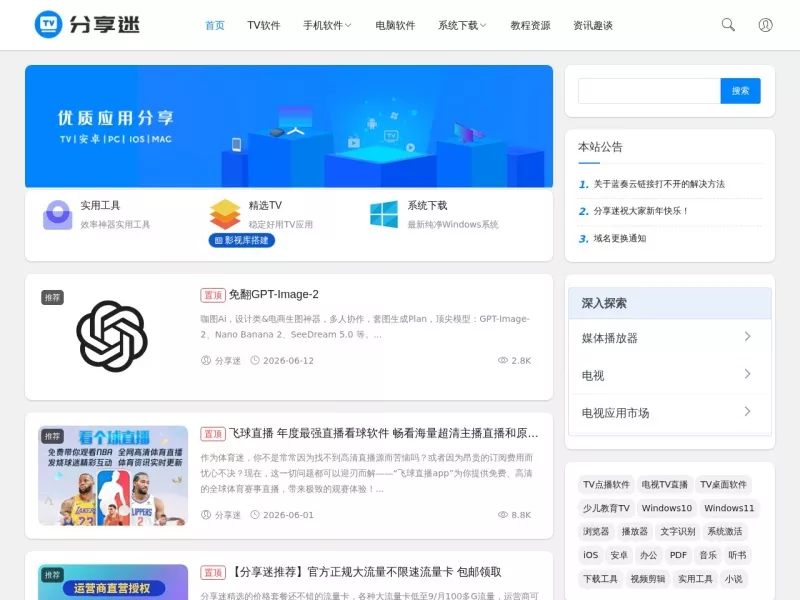Open the 电脑软件 nav item
The image size is (800, 600).
(x=395, y=25)
